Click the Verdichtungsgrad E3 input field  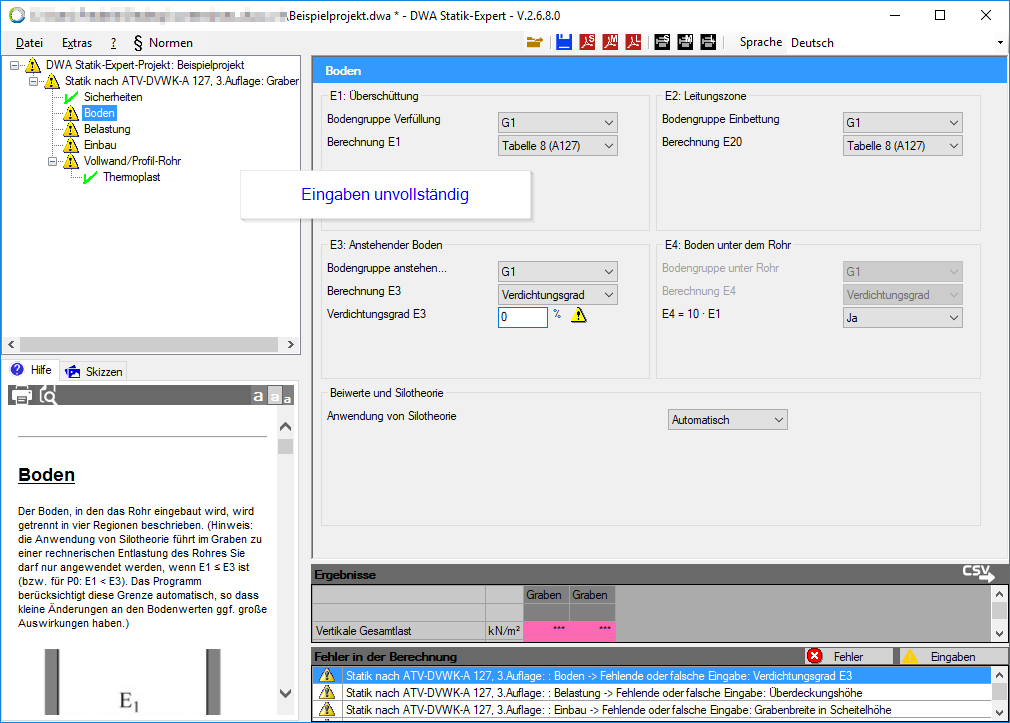[523, 317]
